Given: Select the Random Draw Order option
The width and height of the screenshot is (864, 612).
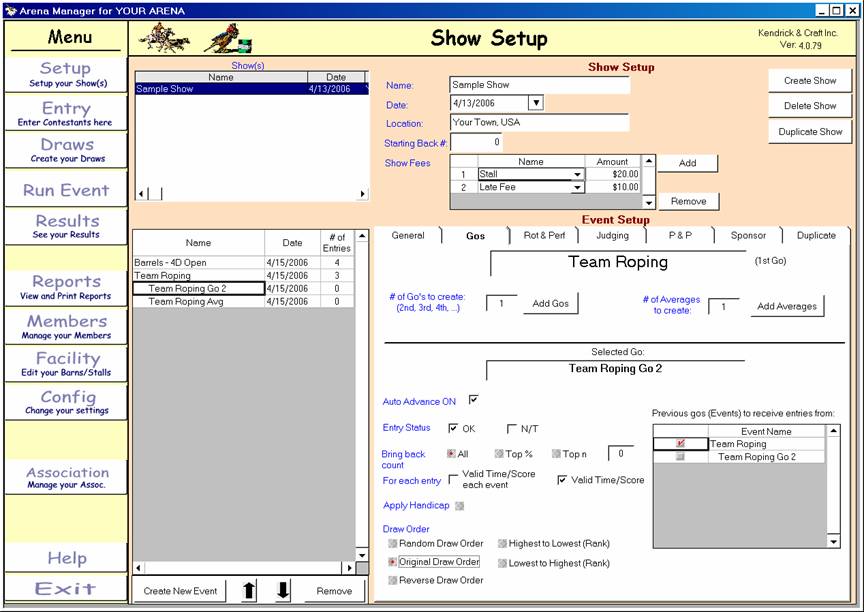Looking at the screenshot, I should 393,544.
